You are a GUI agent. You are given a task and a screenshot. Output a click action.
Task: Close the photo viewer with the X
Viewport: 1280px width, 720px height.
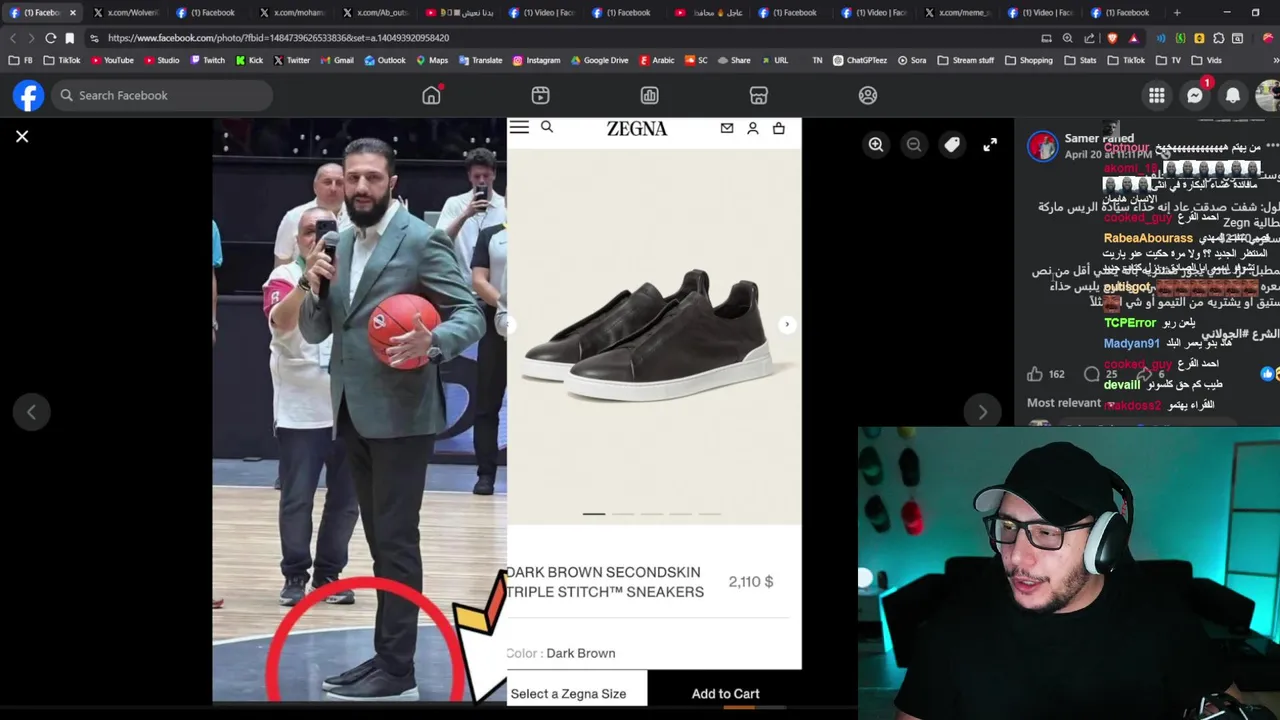(x=22, y=136)
